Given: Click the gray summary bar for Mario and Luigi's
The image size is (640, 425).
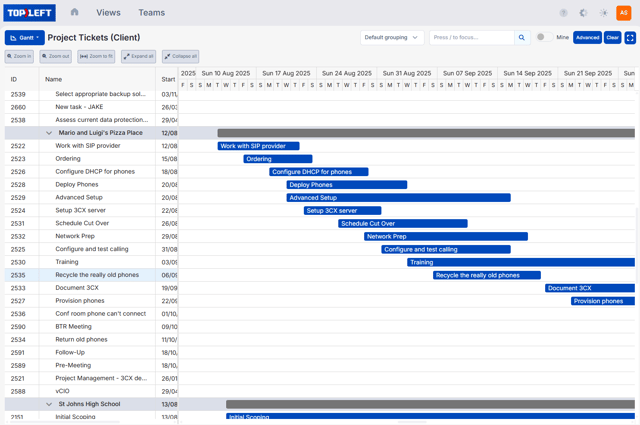Looking at the screenshot, I should pyautogui.click(x=426, y=133).
